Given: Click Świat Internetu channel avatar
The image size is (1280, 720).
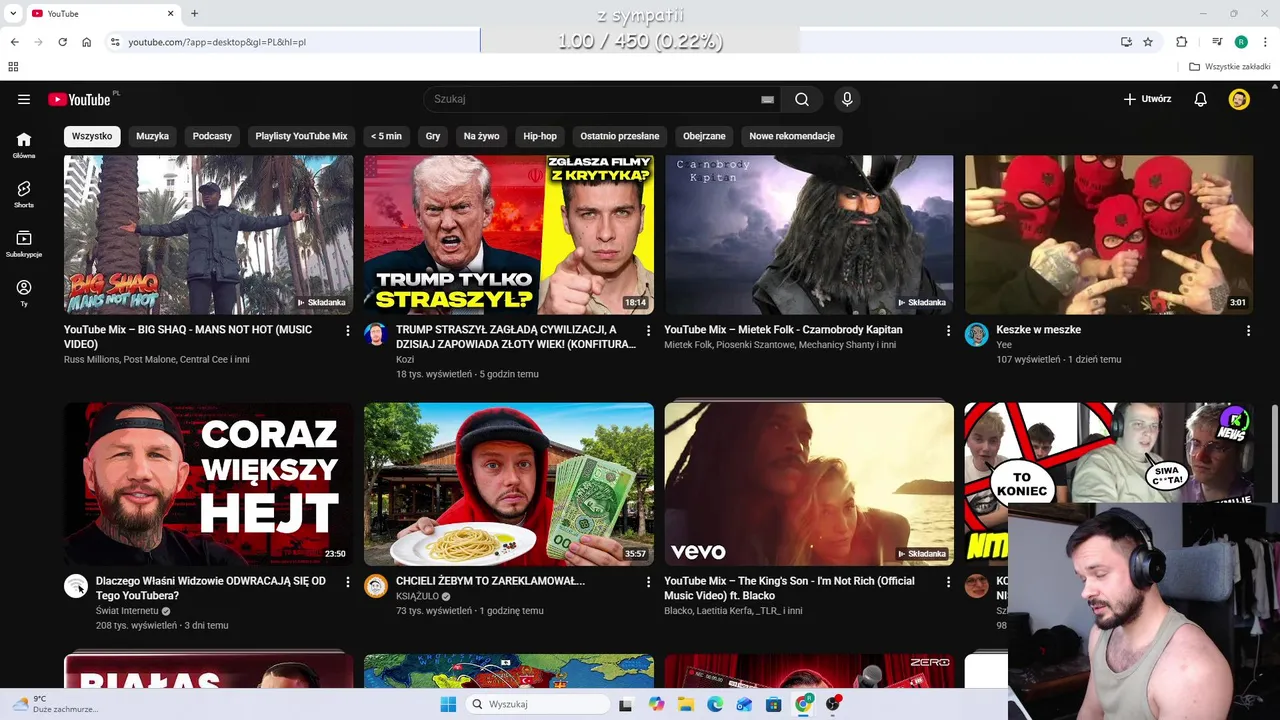Looking at the screenshot, I should point(76,586).
